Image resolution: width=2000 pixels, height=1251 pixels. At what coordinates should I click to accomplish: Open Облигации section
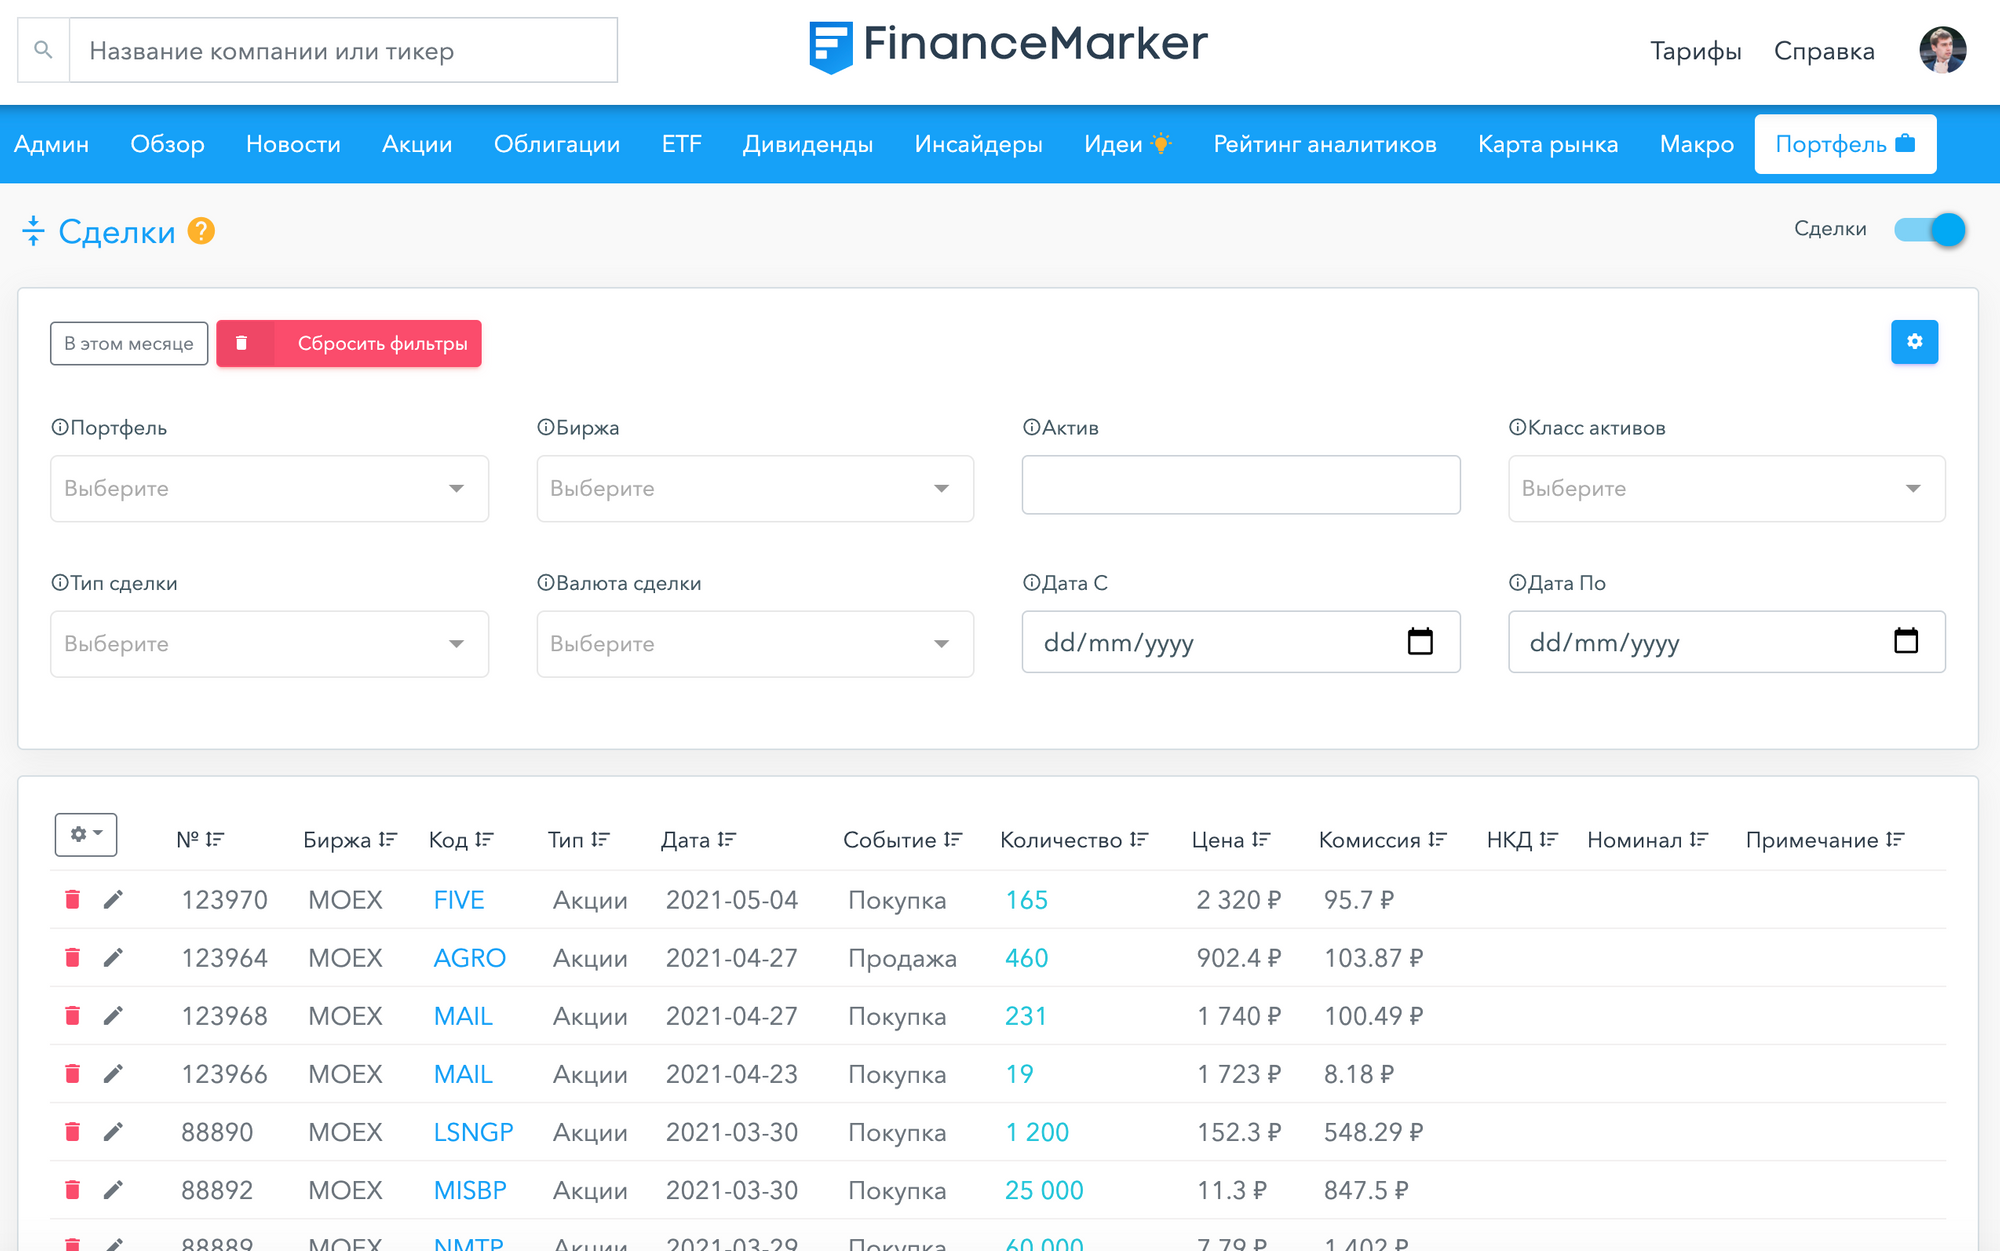pyautogui.click(x=557, y=144)
